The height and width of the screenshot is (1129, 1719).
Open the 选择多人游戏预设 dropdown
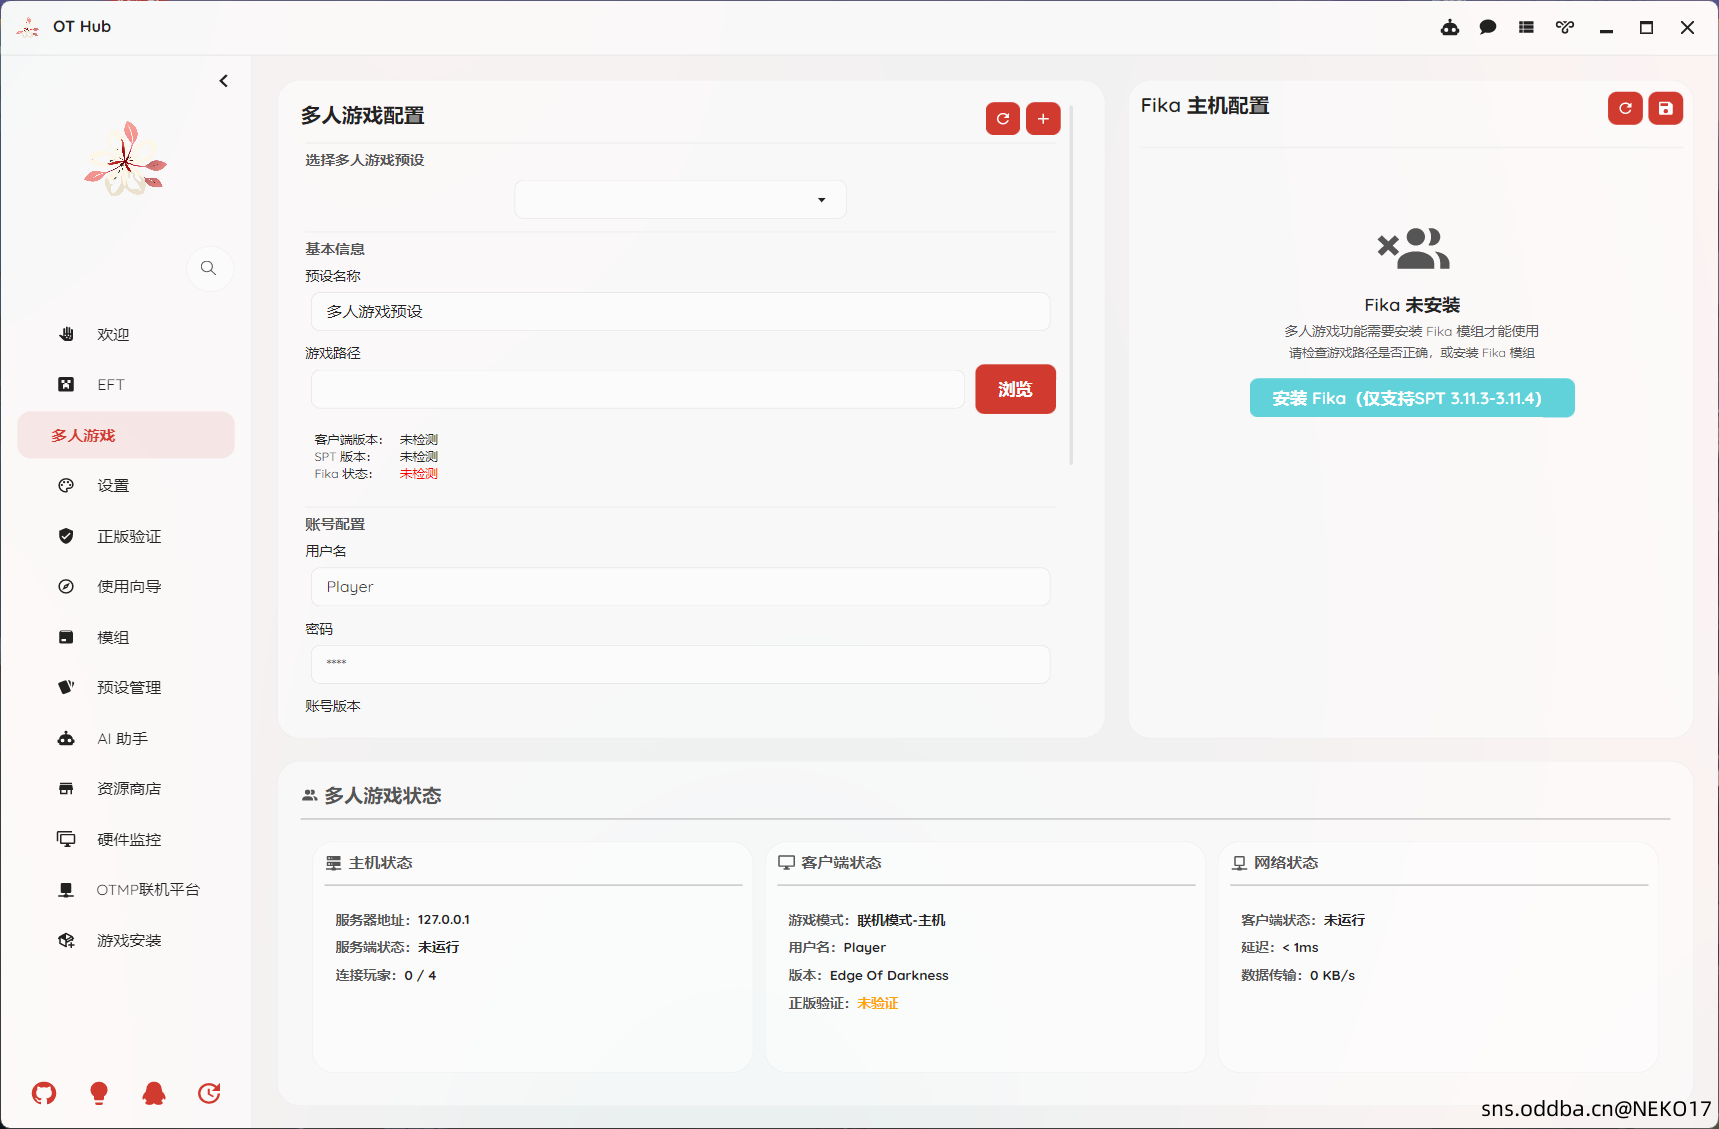pyautogui.click(x=680, y=200)
